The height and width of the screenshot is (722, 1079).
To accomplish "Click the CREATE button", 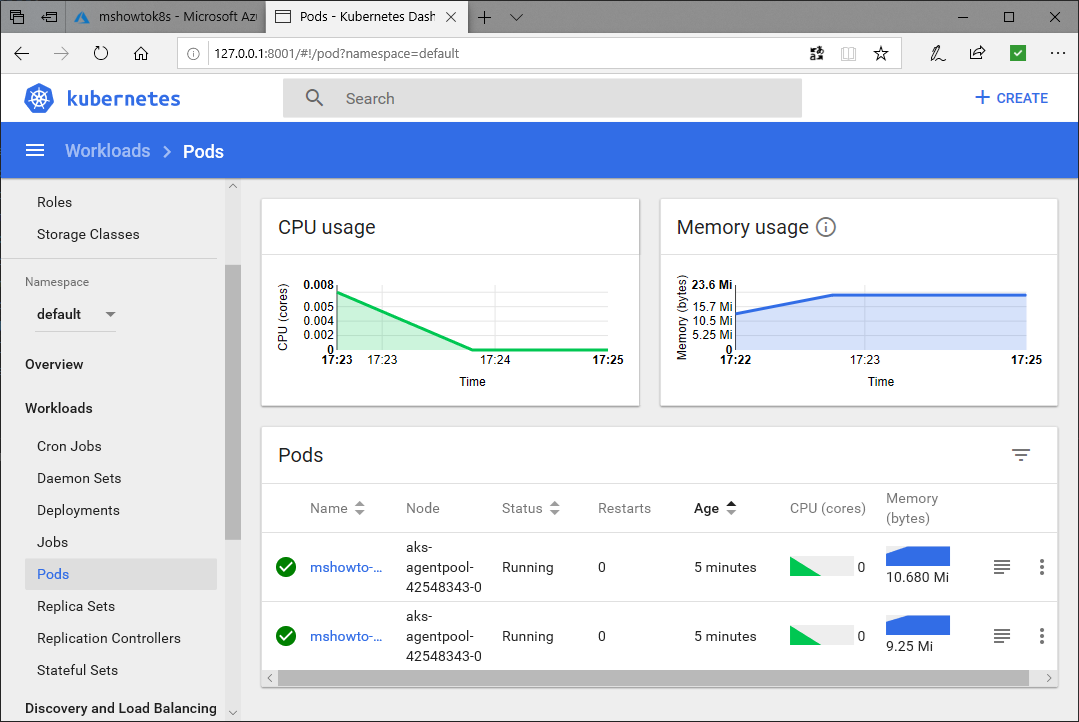I will click(x=1011, y=98).
